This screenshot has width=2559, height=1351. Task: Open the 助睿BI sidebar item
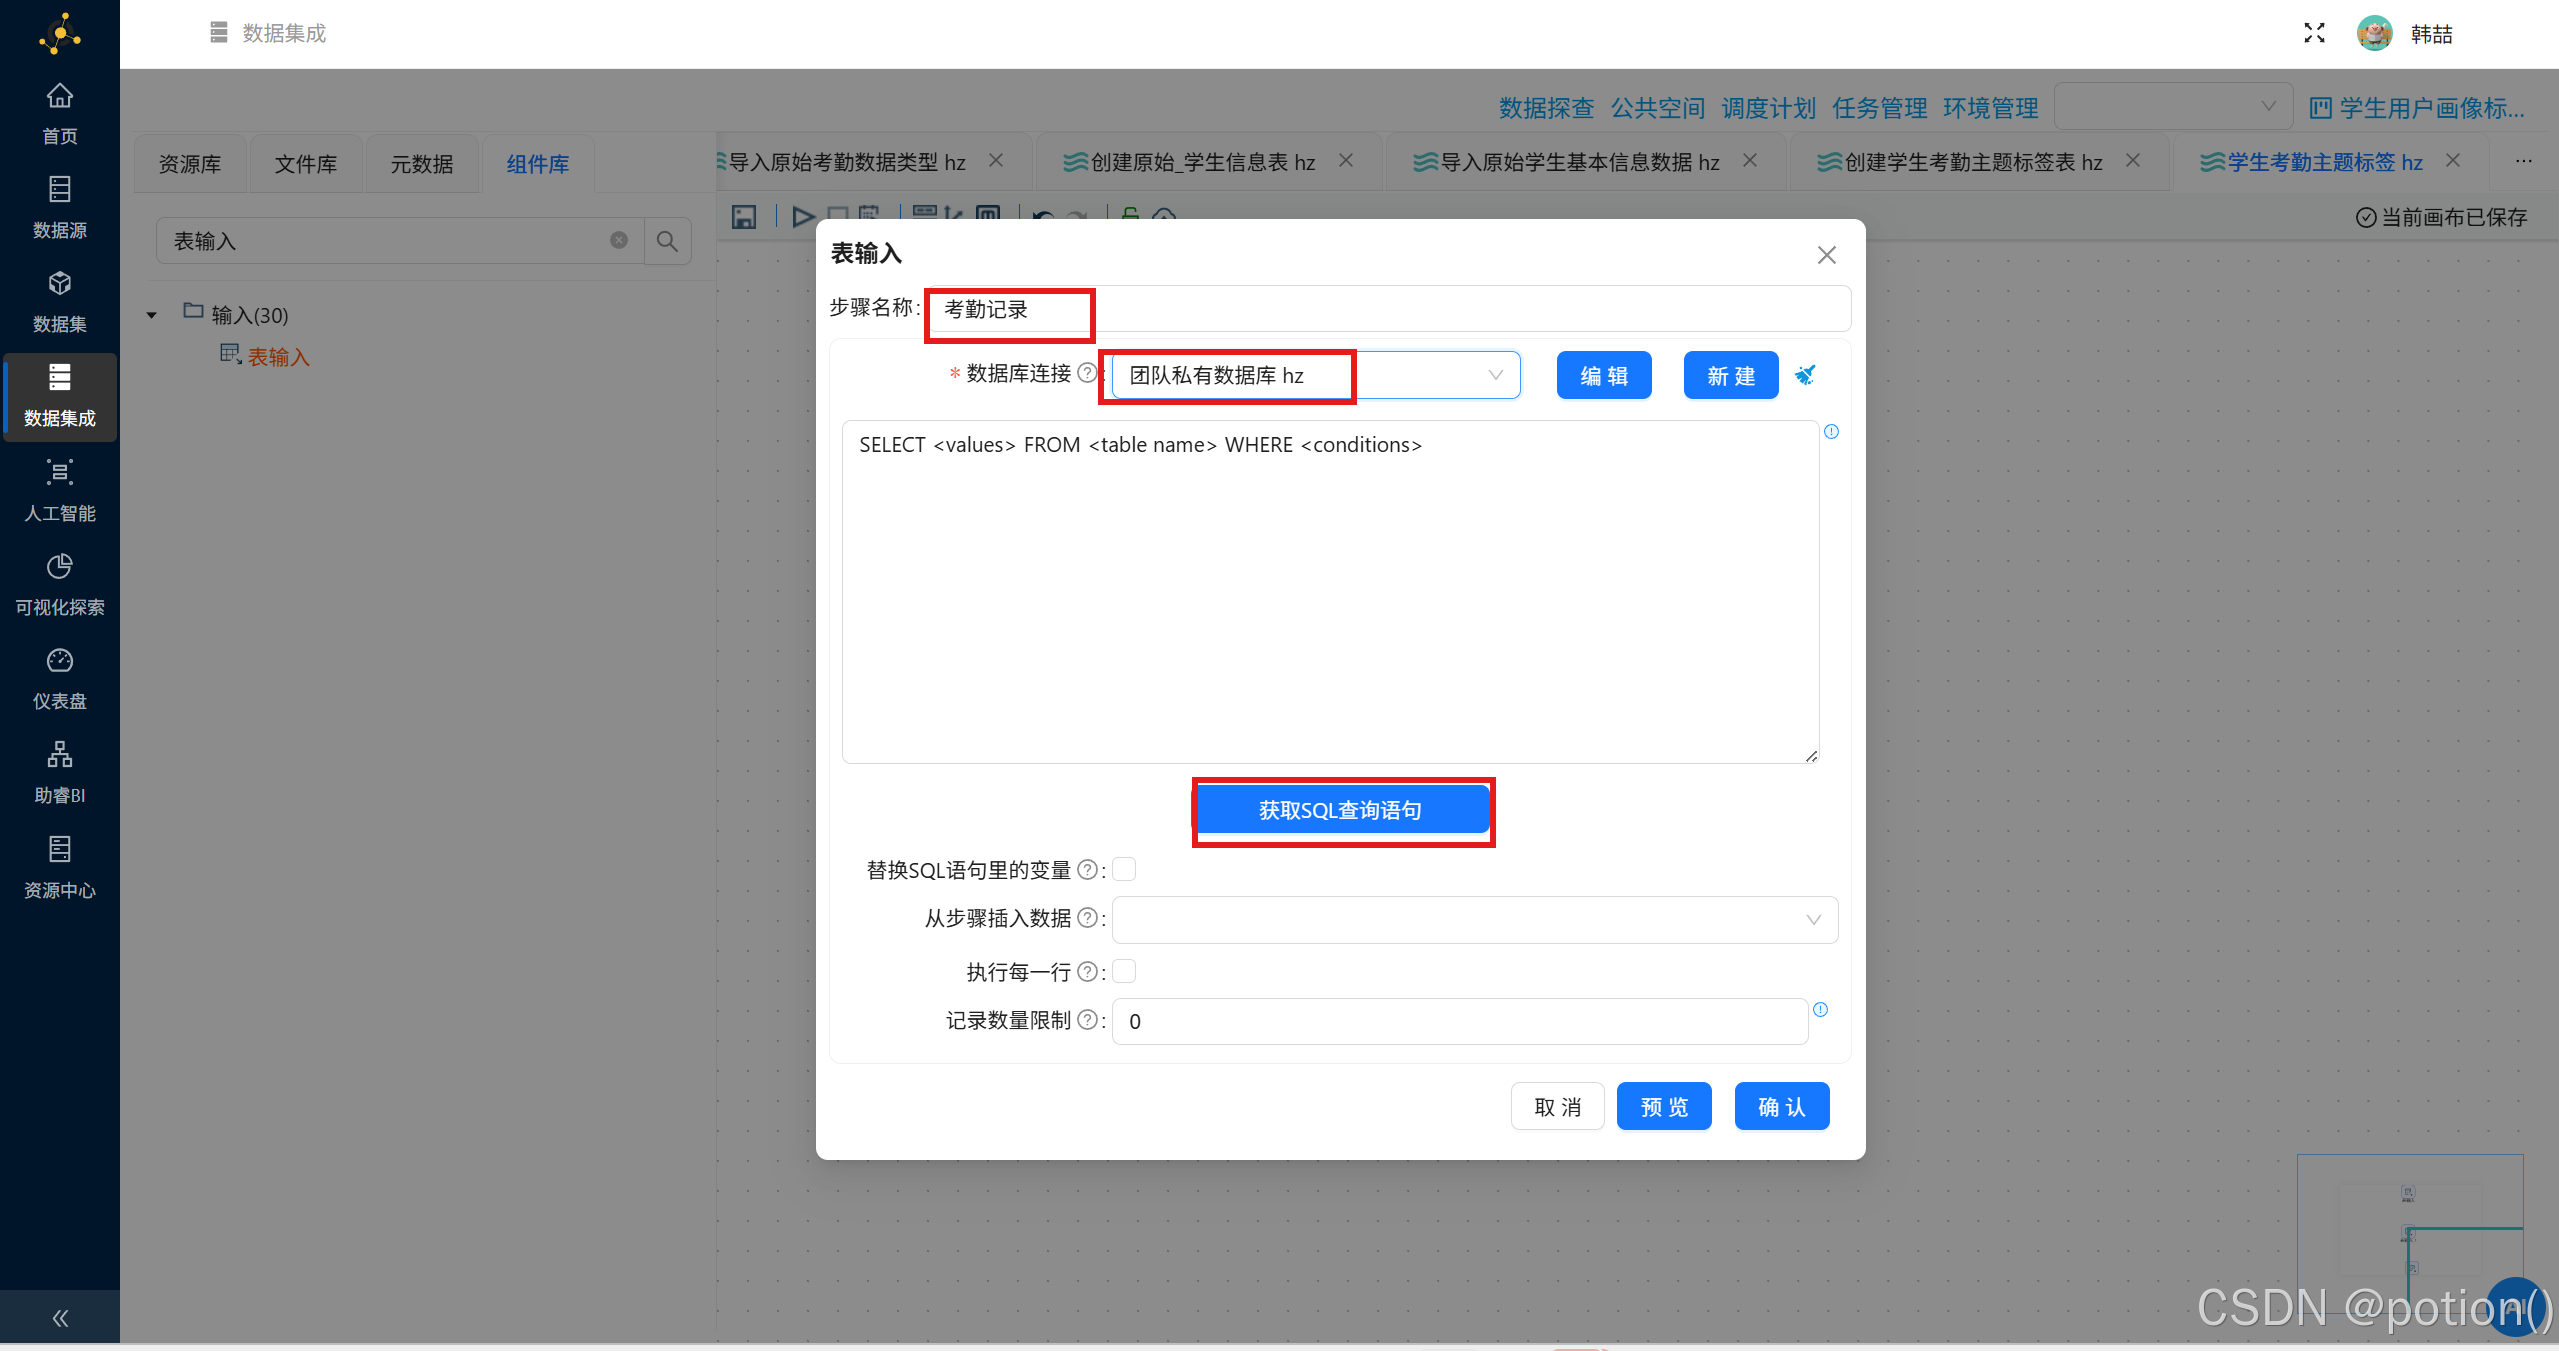point(59,773)
